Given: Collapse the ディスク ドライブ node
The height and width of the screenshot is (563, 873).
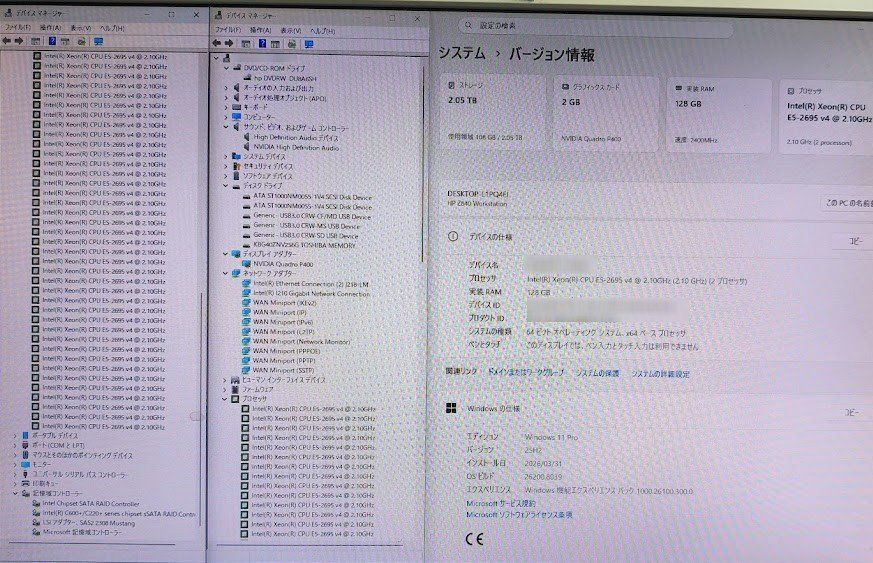Looking at the screenshot, I should tap(225, 185).
